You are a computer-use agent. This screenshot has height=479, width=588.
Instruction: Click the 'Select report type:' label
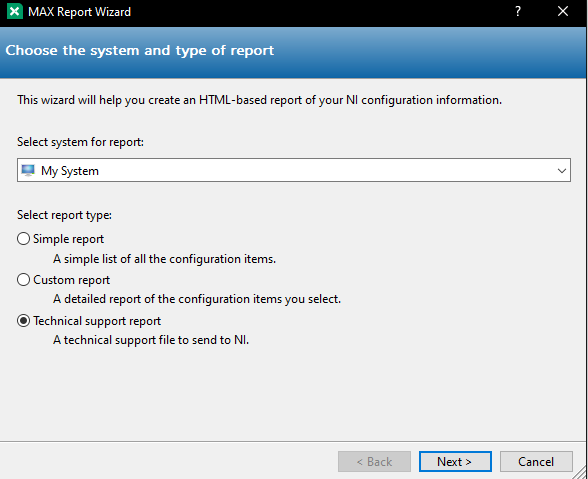click(x=64, y=215)
